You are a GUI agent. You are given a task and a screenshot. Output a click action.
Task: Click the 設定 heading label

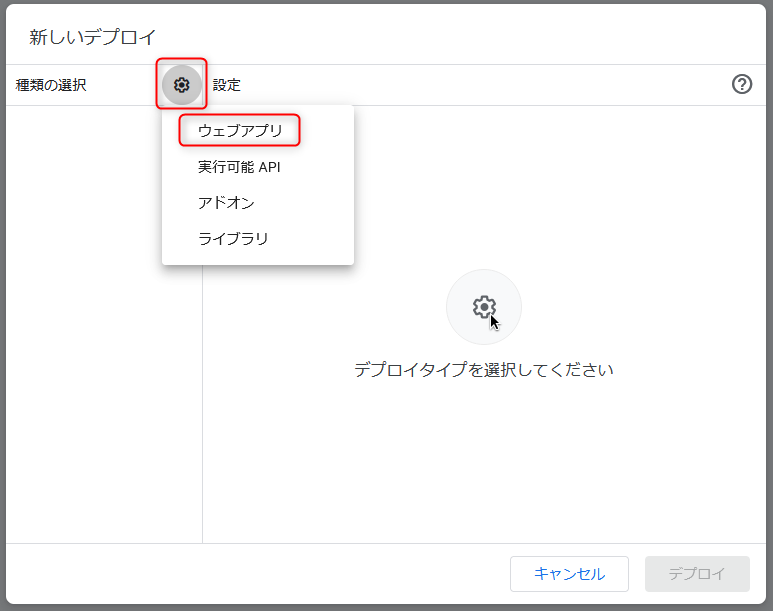point(227,85)
